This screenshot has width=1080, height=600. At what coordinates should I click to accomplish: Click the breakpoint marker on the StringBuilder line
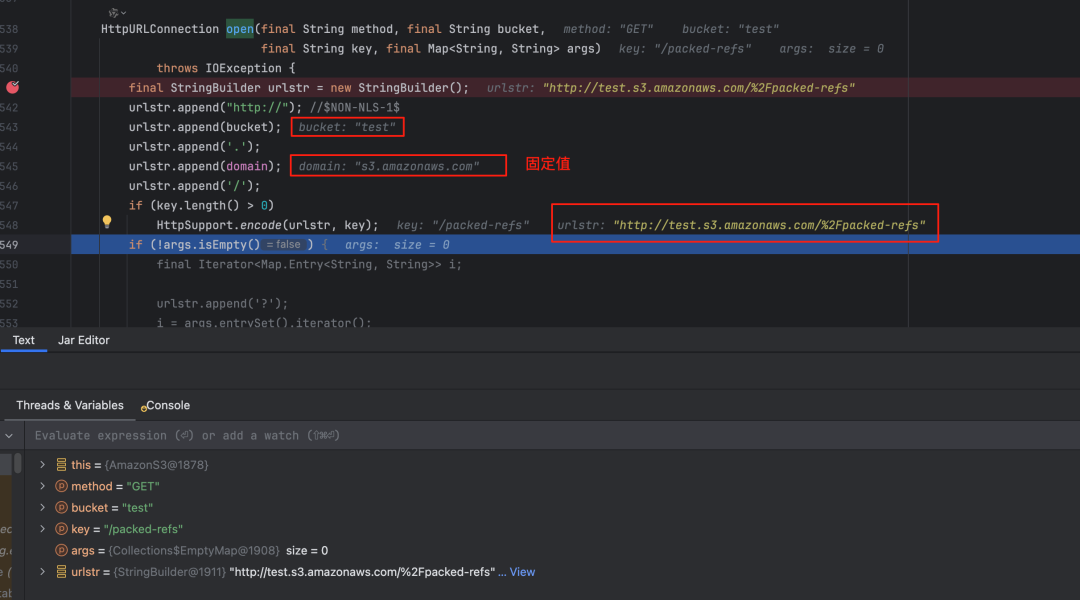click(x=12, y=87)
